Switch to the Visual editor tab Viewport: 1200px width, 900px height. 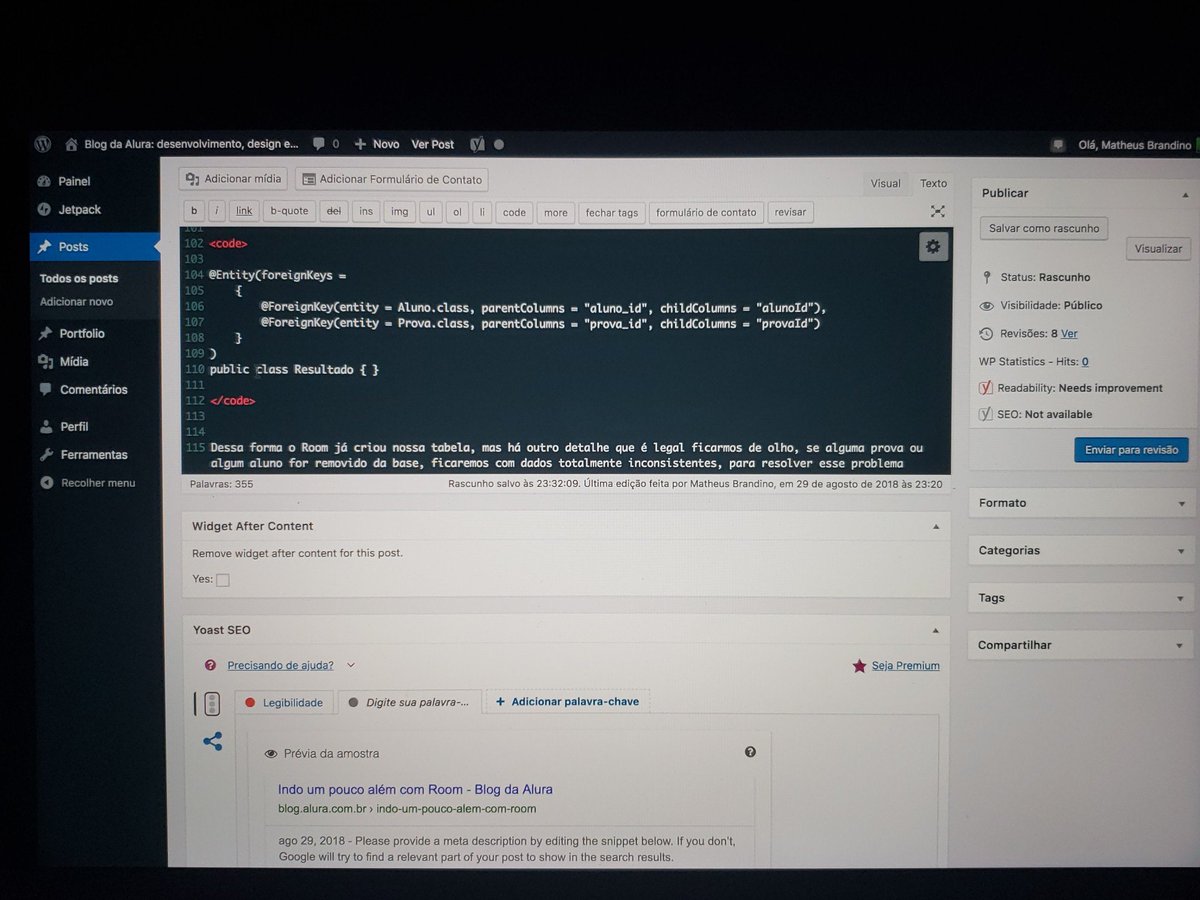[x=885, y=183]
